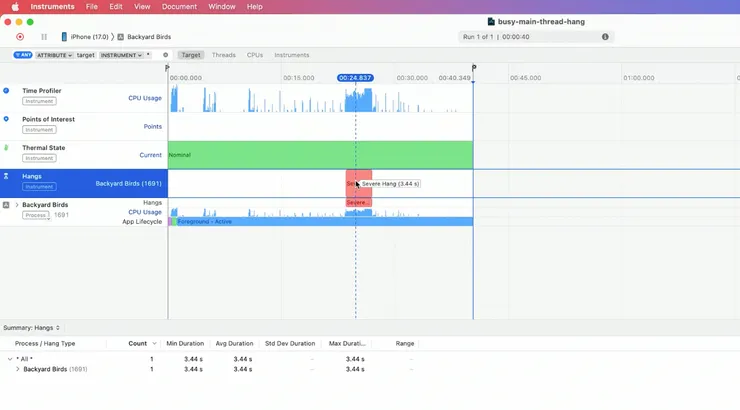Image resolution: width=740 pixels, height=410 pixels.
Task: Click the Process / Hang Type column header
Action: pyautogui.click(x=45, y=343)
